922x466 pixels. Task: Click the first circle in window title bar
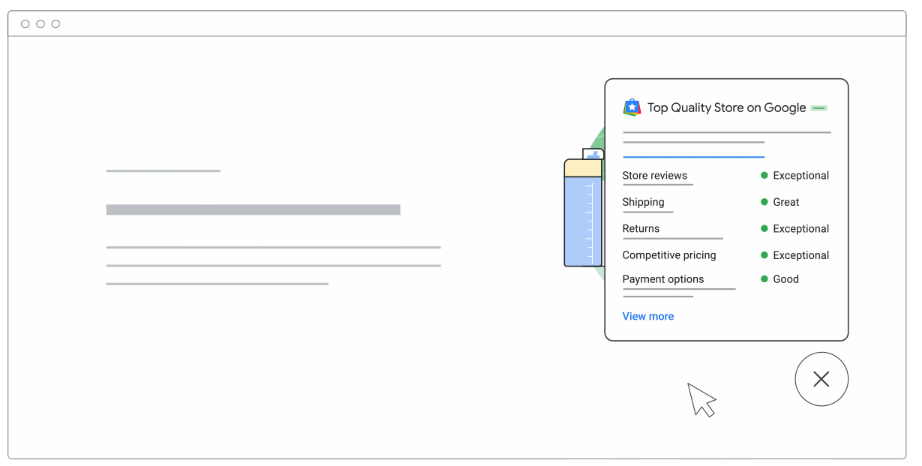coord(25,24)
